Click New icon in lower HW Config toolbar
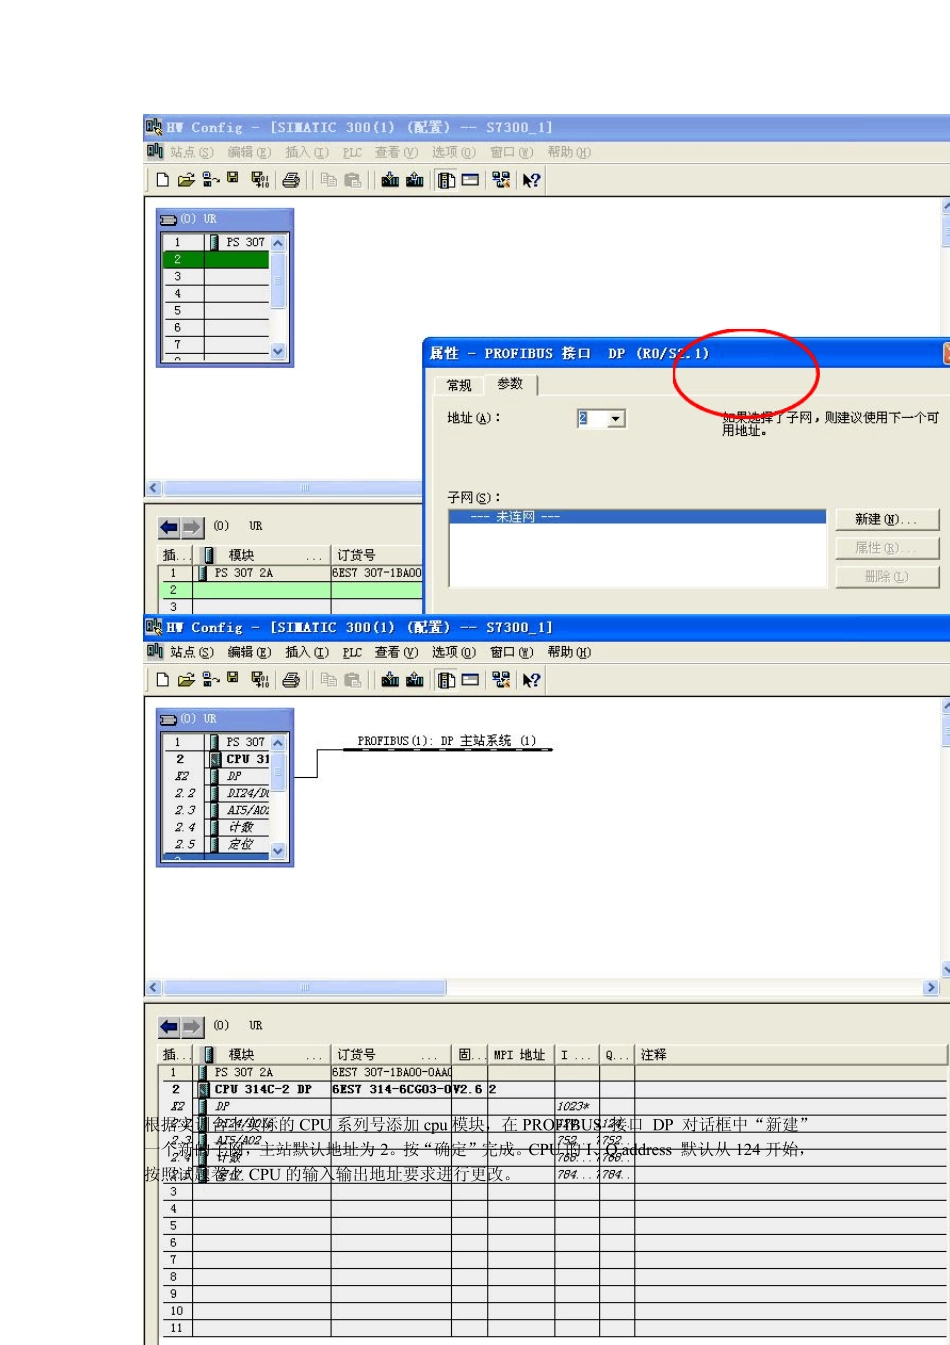 tap(162, 680)
